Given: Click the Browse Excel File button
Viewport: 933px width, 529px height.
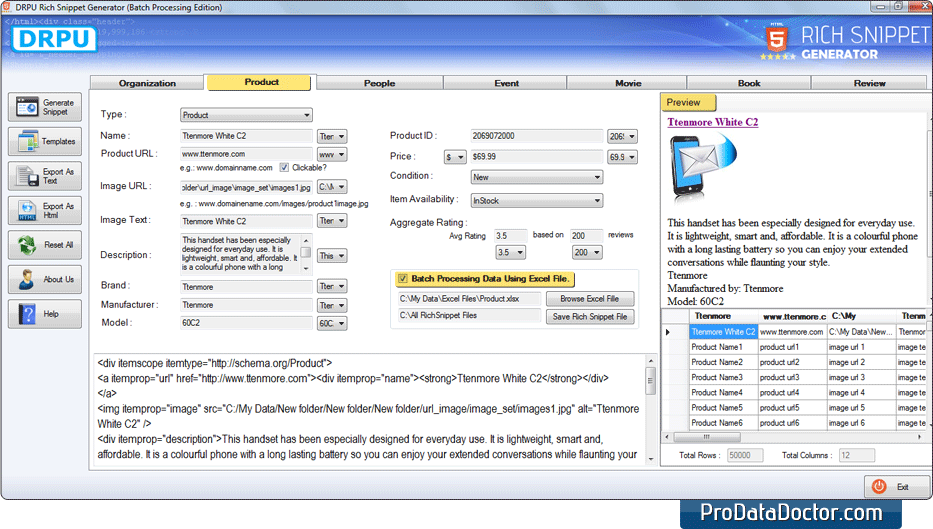Looking at the screenshot, I should click(590, 299).
